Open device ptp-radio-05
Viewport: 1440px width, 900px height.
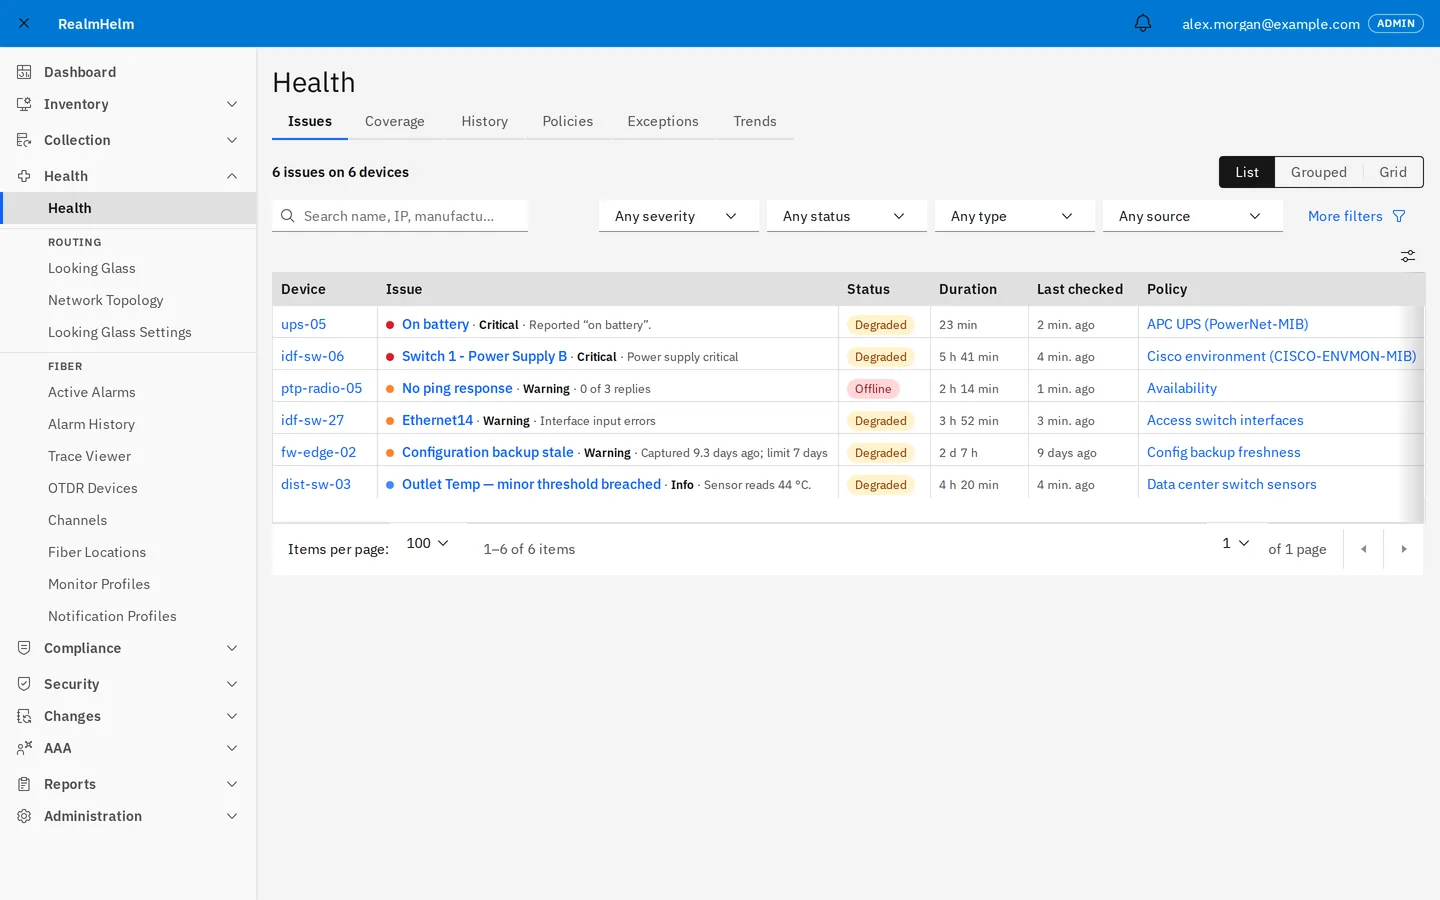coord(321,388)
